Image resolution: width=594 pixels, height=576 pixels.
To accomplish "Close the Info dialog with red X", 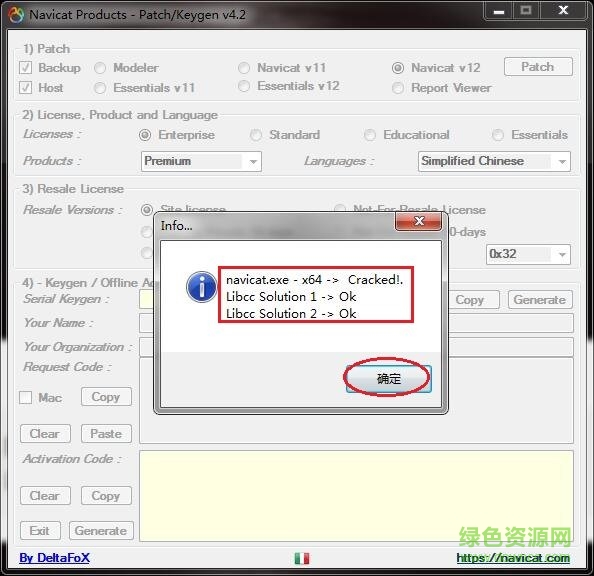I will 418,221.
